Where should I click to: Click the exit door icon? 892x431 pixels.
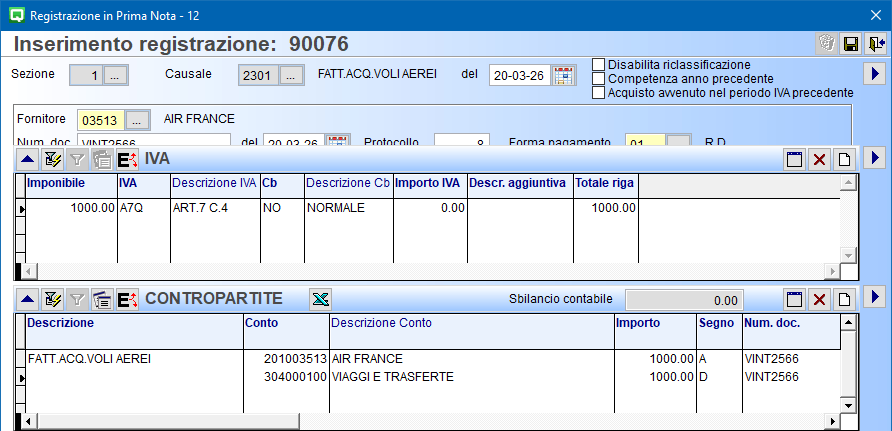click(x=876, y=43)
